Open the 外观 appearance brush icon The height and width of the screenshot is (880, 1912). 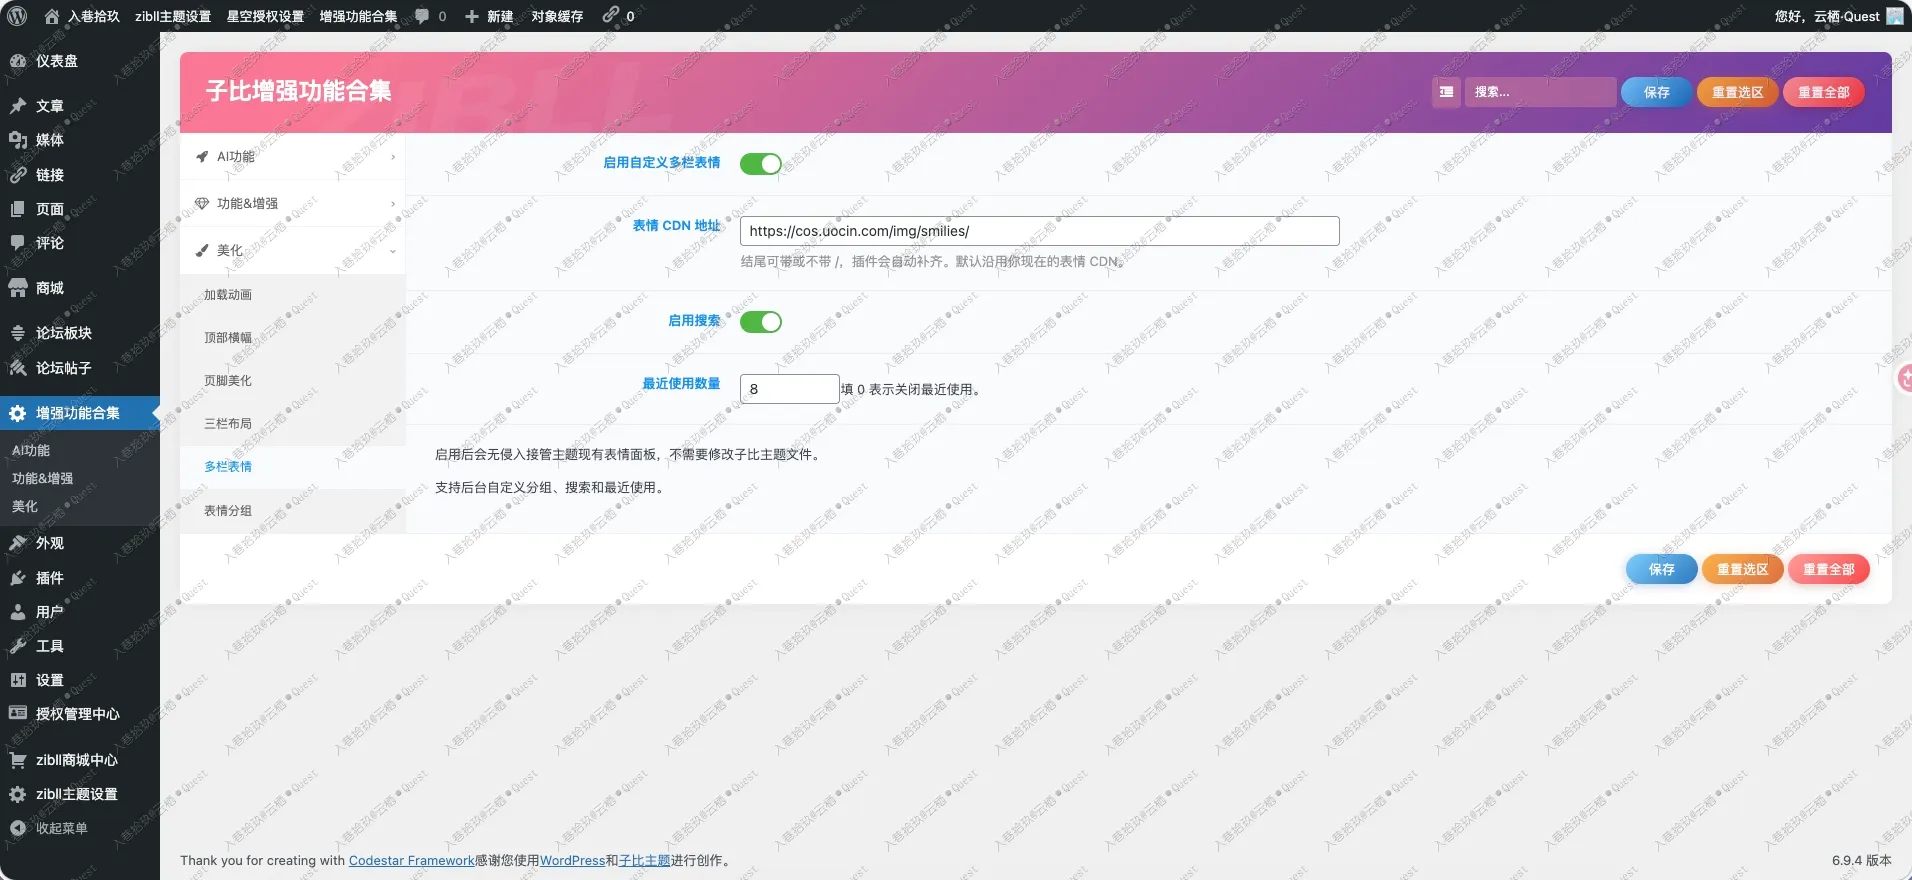click(x=18, y=543)
